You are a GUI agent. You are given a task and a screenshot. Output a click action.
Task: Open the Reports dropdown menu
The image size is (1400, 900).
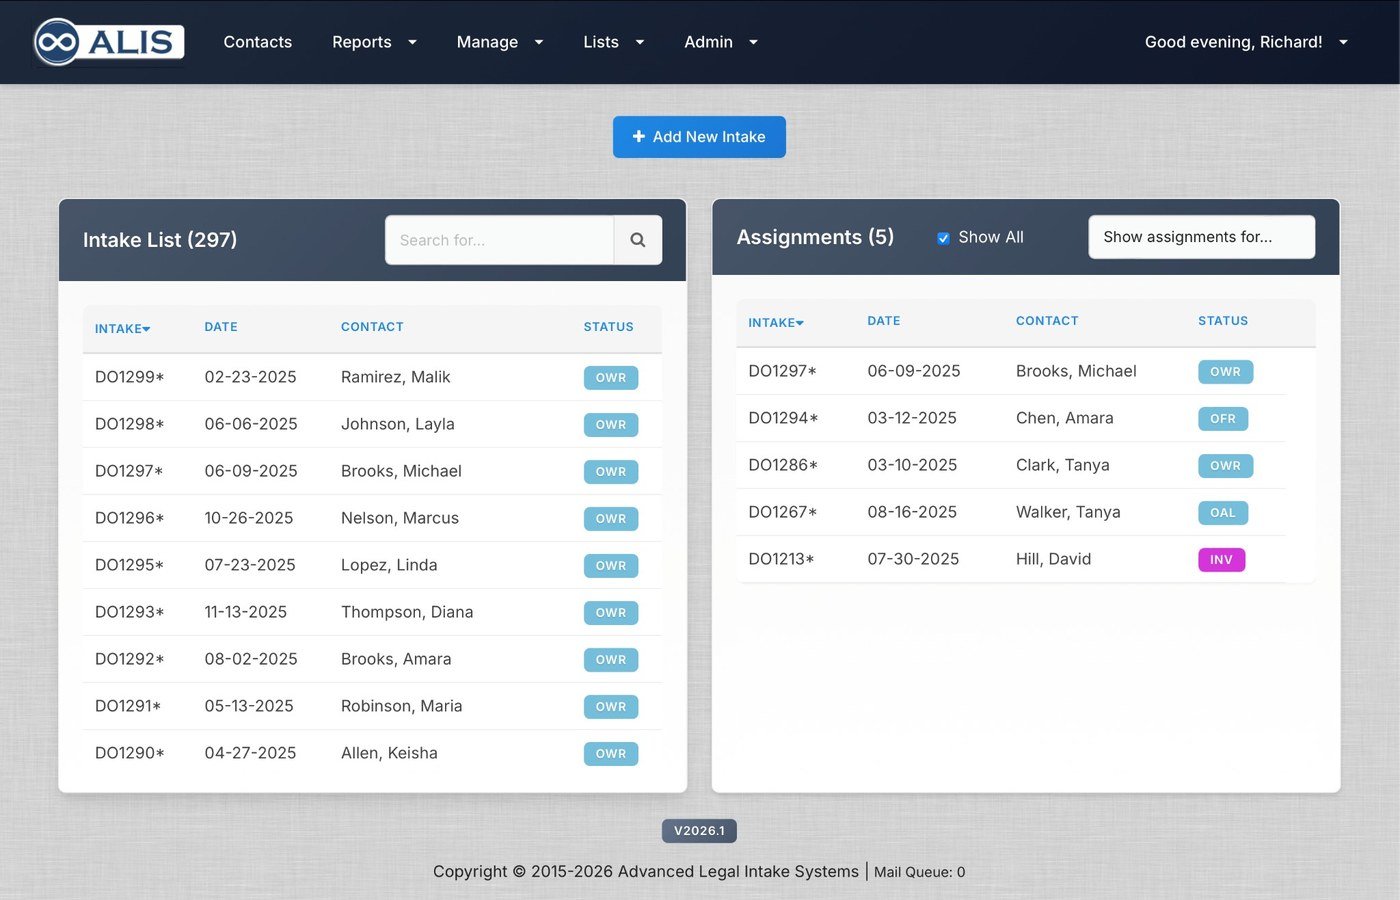coord(374,42)
